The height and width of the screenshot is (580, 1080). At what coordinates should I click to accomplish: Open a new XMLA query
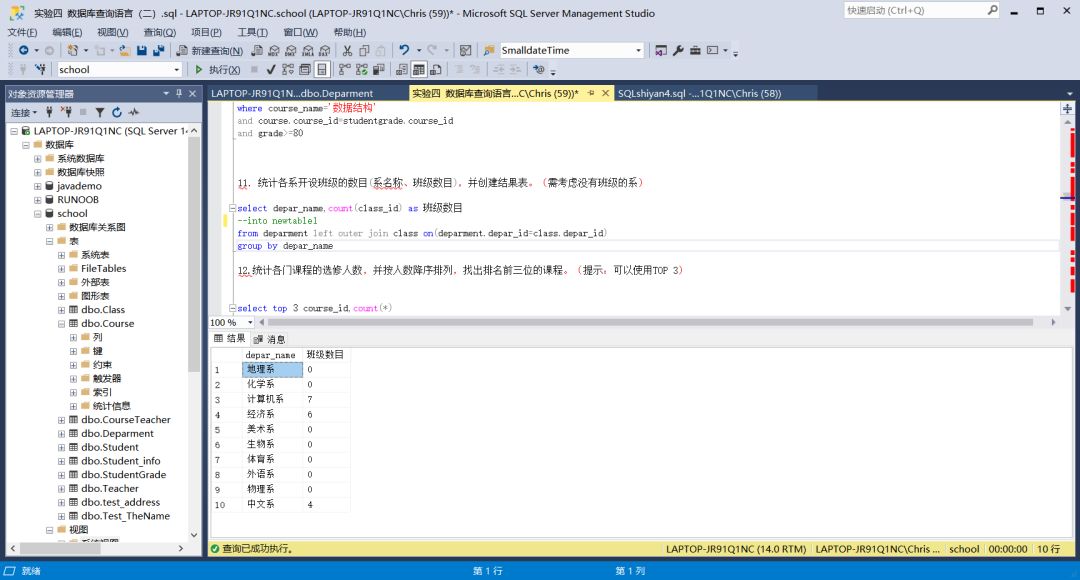point(308,50)
